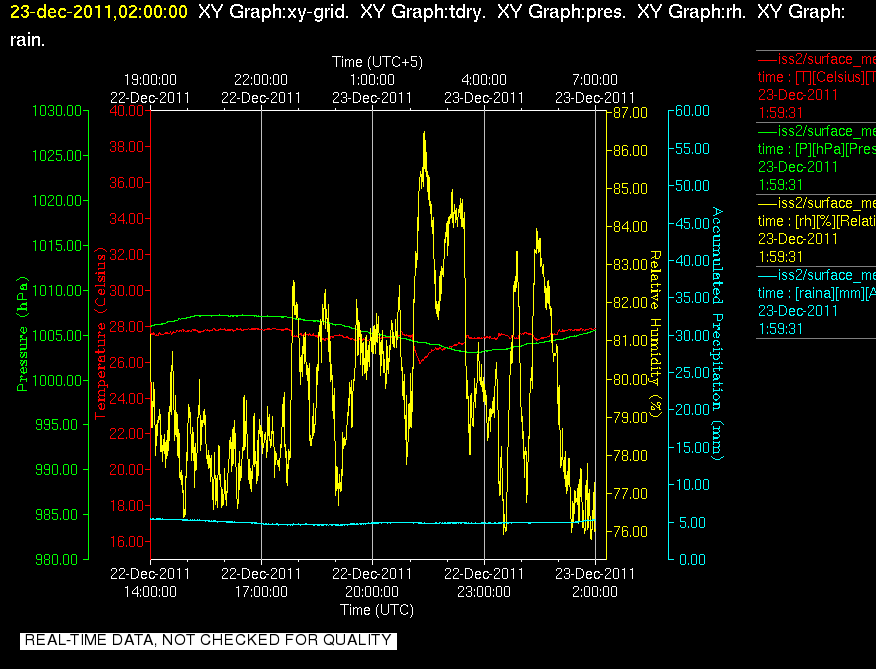876x669 pixels.
Task: Click the 40.00 temperature scale value
Action: pyautogui.click(x=127, y=111)
